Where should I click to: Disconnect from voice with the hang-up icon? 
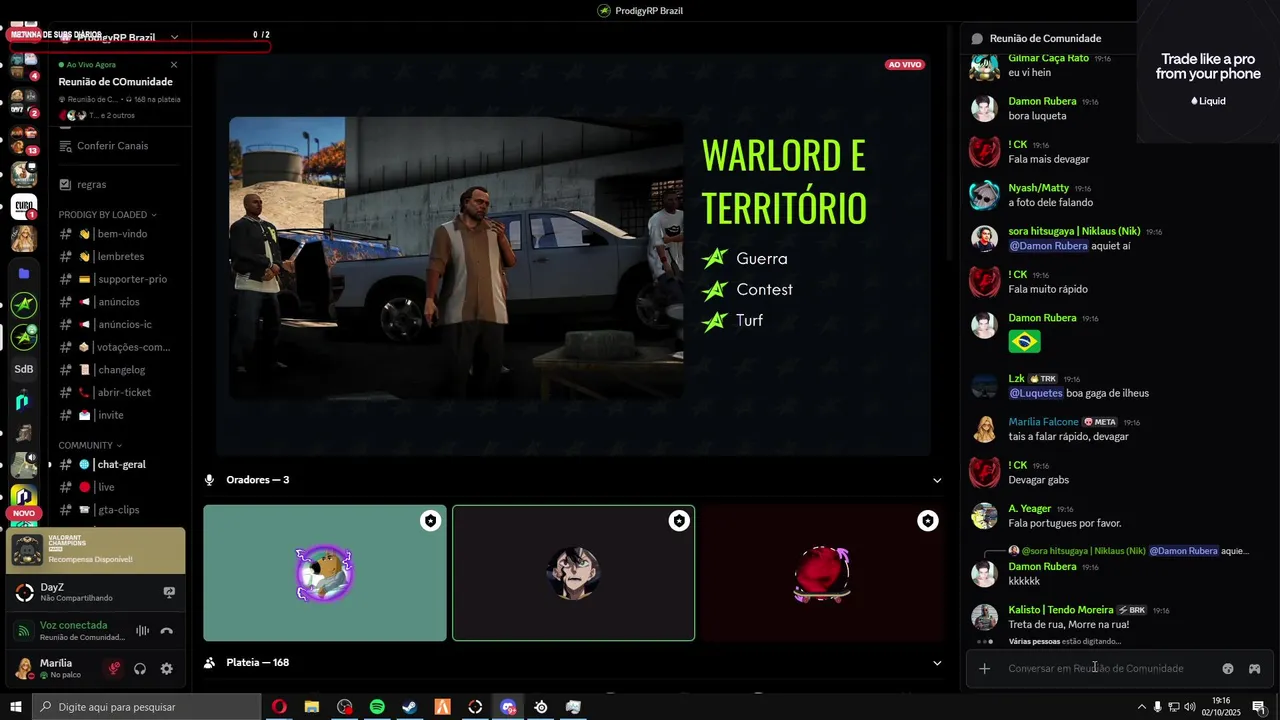click(x=166, y=631)
